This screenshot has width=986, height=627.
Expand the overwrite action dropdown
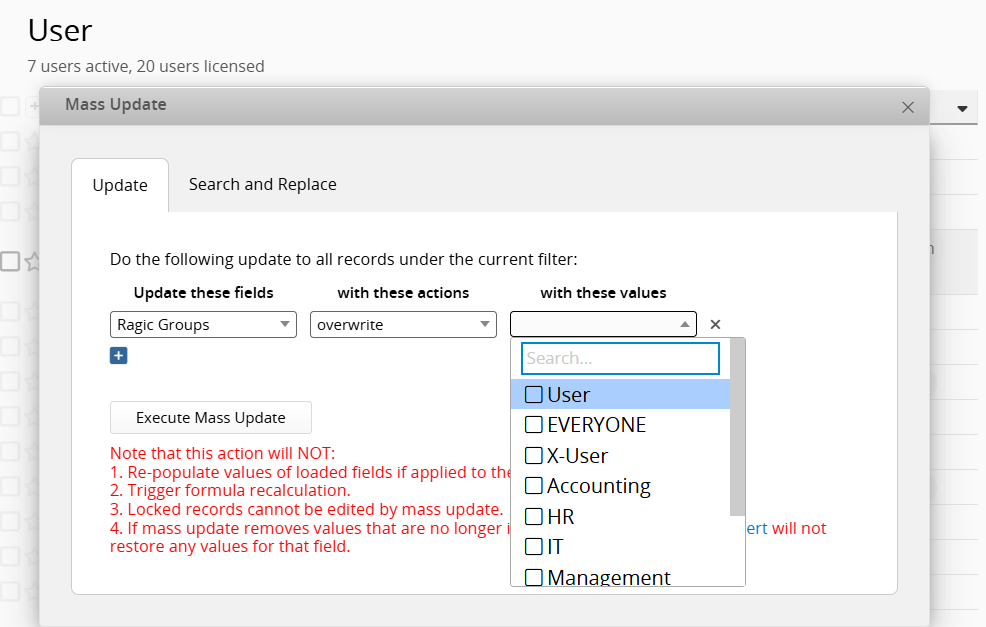[403, 324]
